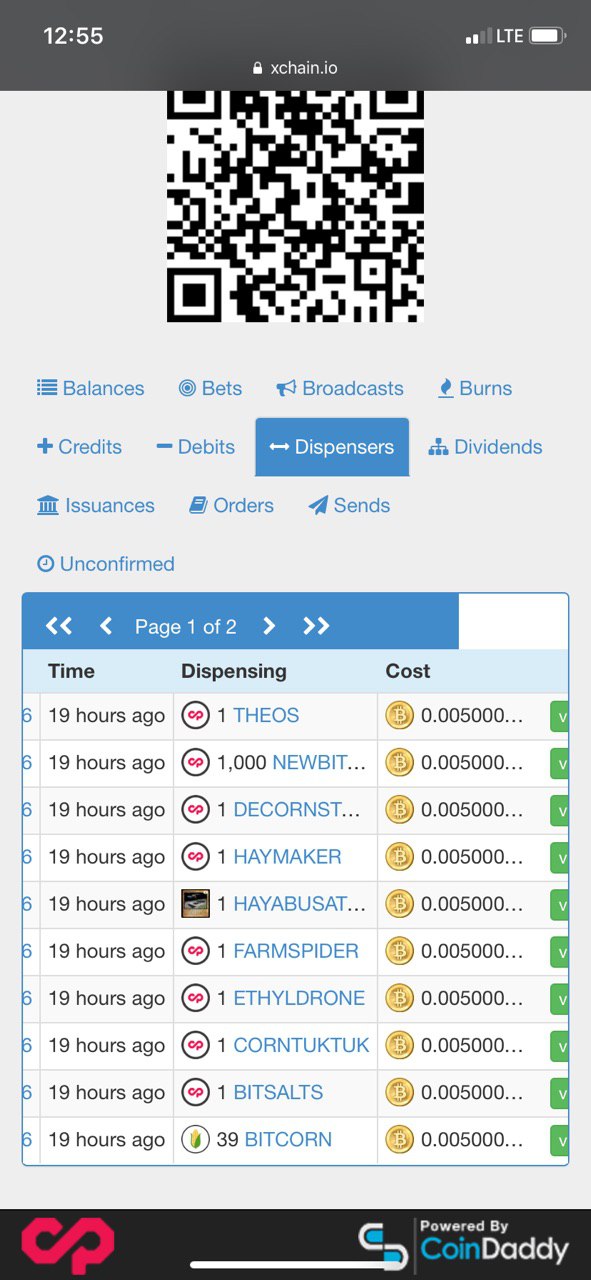591x1280 pixels.
Task: Open the Credits tab
Action: pos(79,447)
